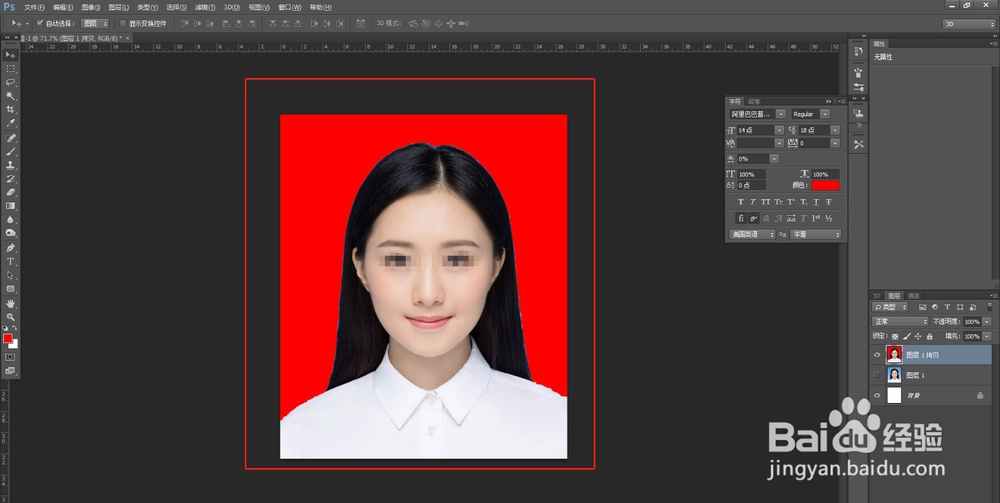The height and width of the screenshot is (503, 1000).
Task: Select the Clone Stamp tool
Action: pos(10,165)
